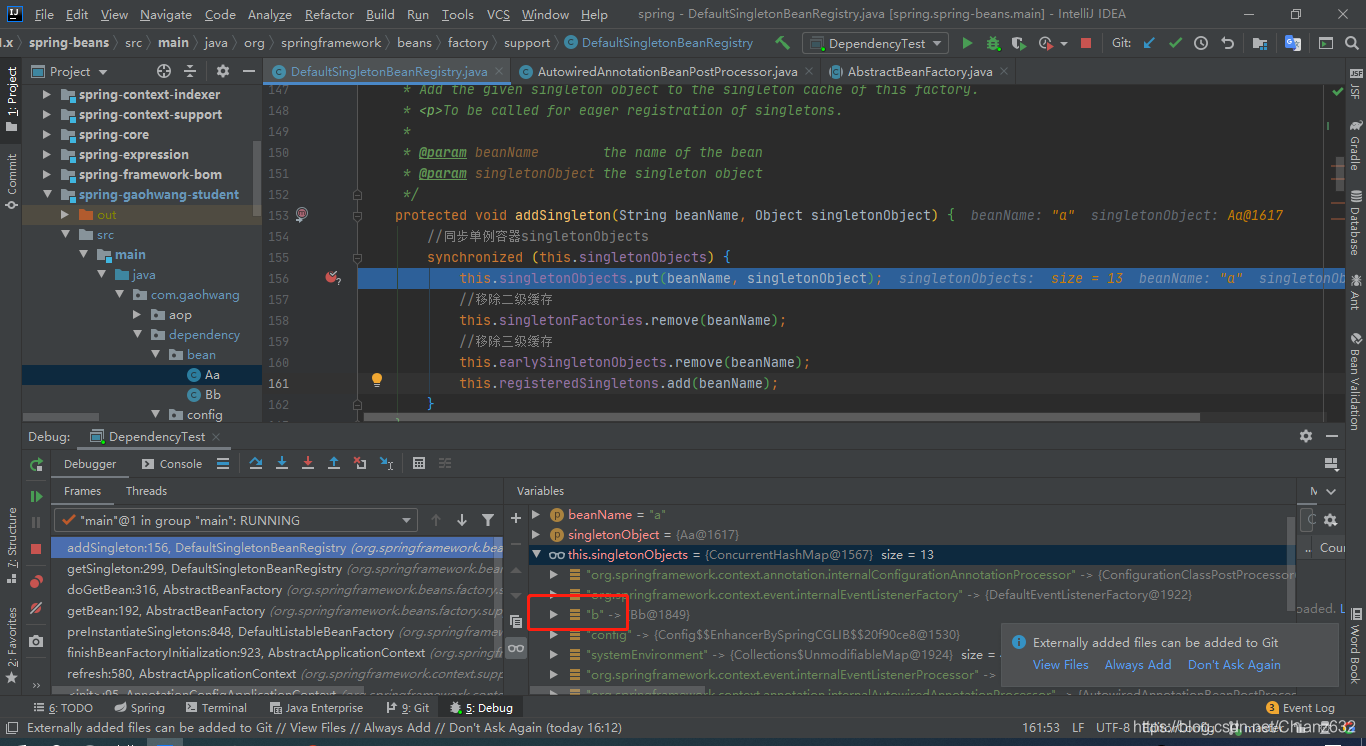Click the Git Update Project arrow
The image size is (1366, 746).
(1149, 43)
